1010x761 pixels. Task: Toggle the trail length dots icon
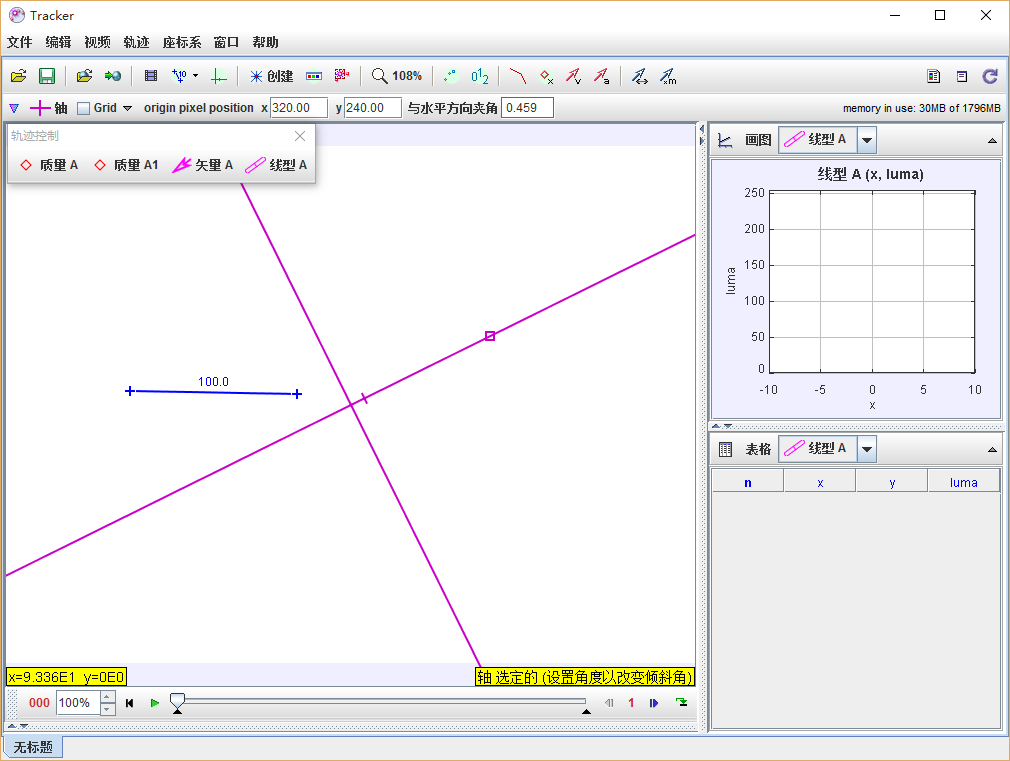tap(450, 76)
